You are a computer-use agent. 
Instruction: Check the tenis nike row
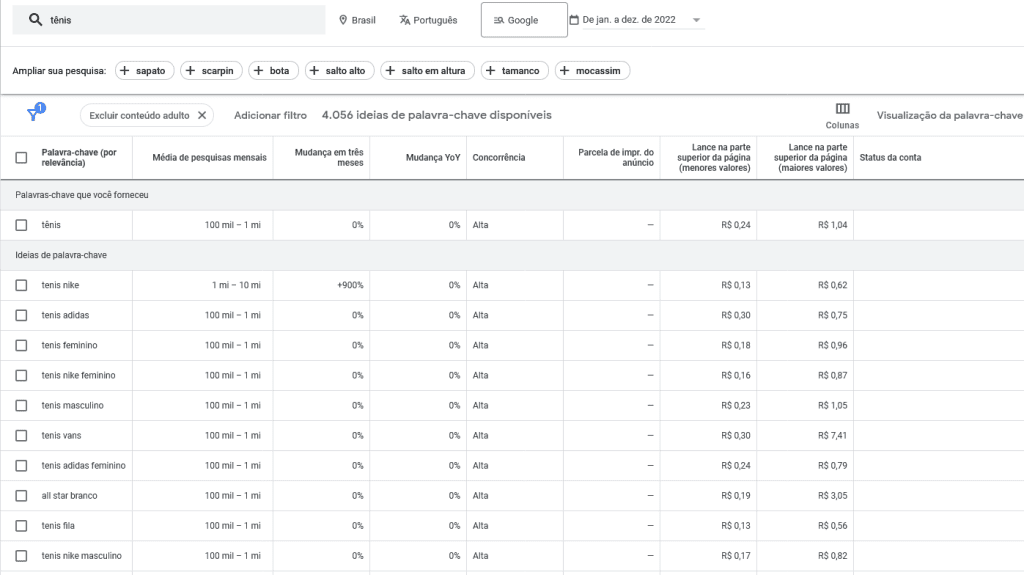coord(22,285)
